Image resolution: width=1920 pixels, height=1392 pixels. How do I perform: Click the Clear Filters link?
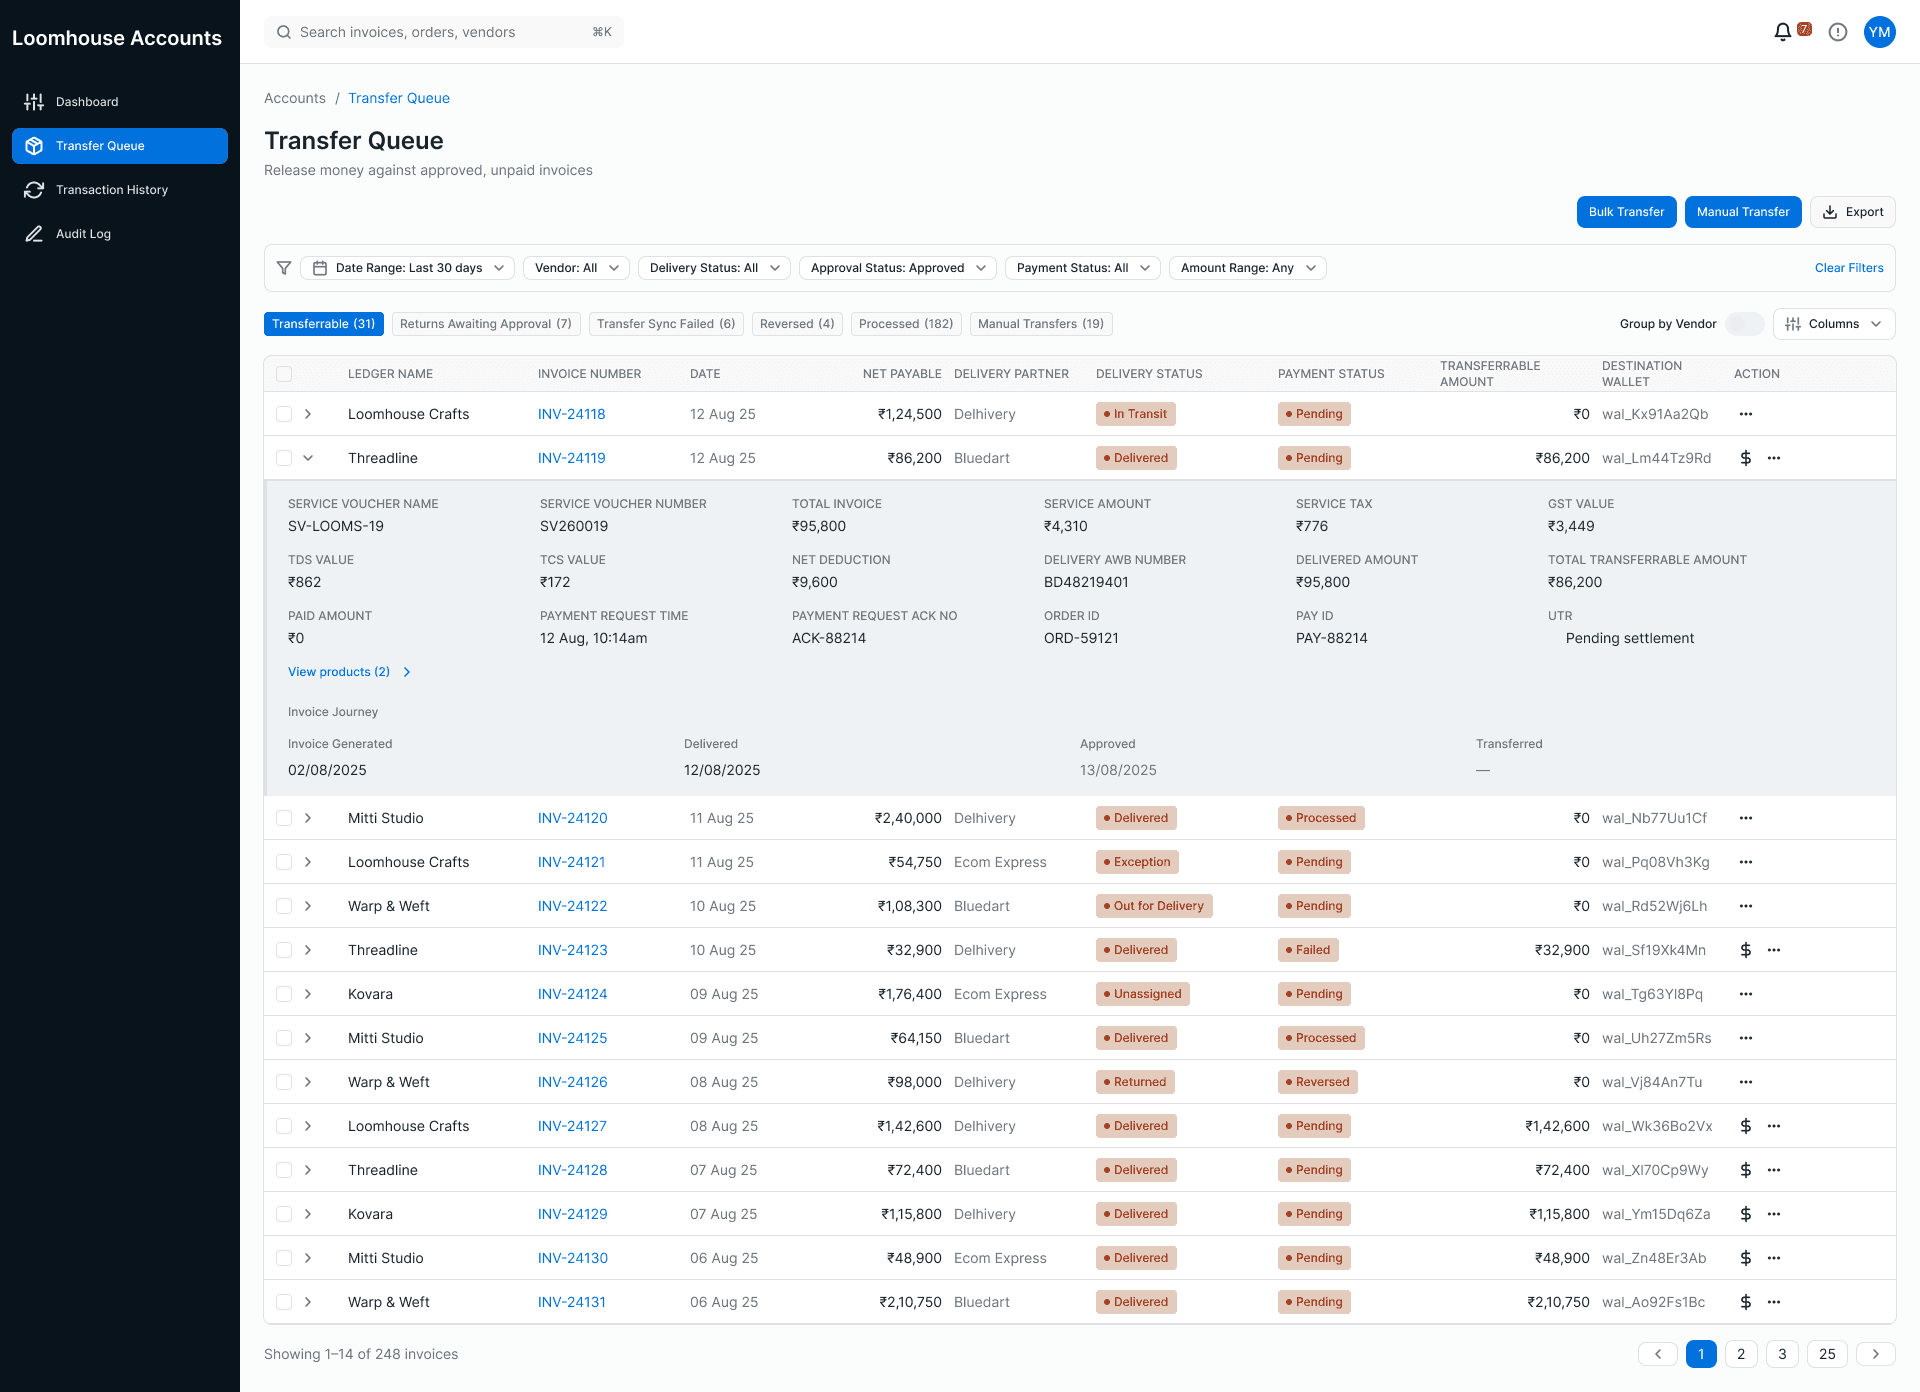tap(1849, 268)
